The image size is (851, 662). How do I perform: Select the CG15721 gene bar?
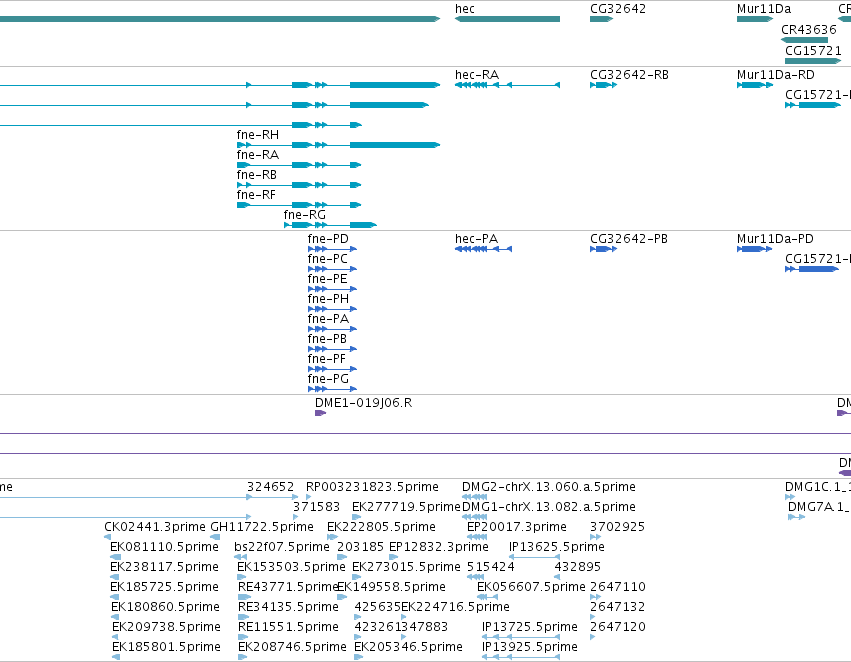812,61
